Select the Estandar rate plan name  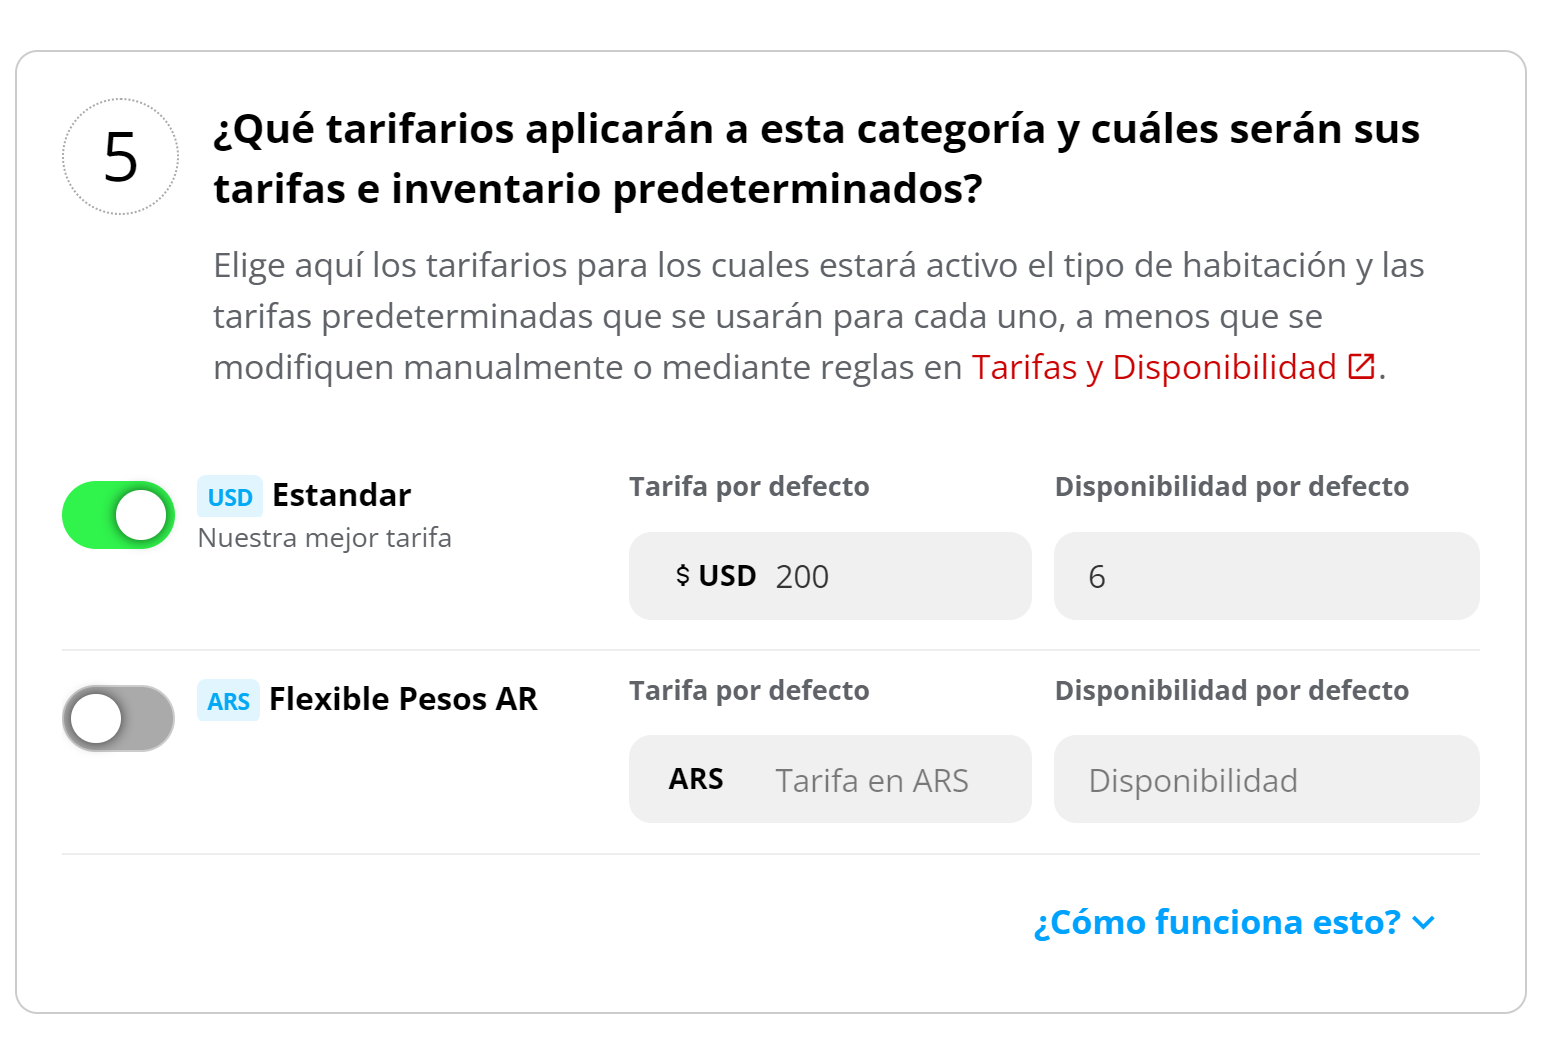click(x=340, y=494)
